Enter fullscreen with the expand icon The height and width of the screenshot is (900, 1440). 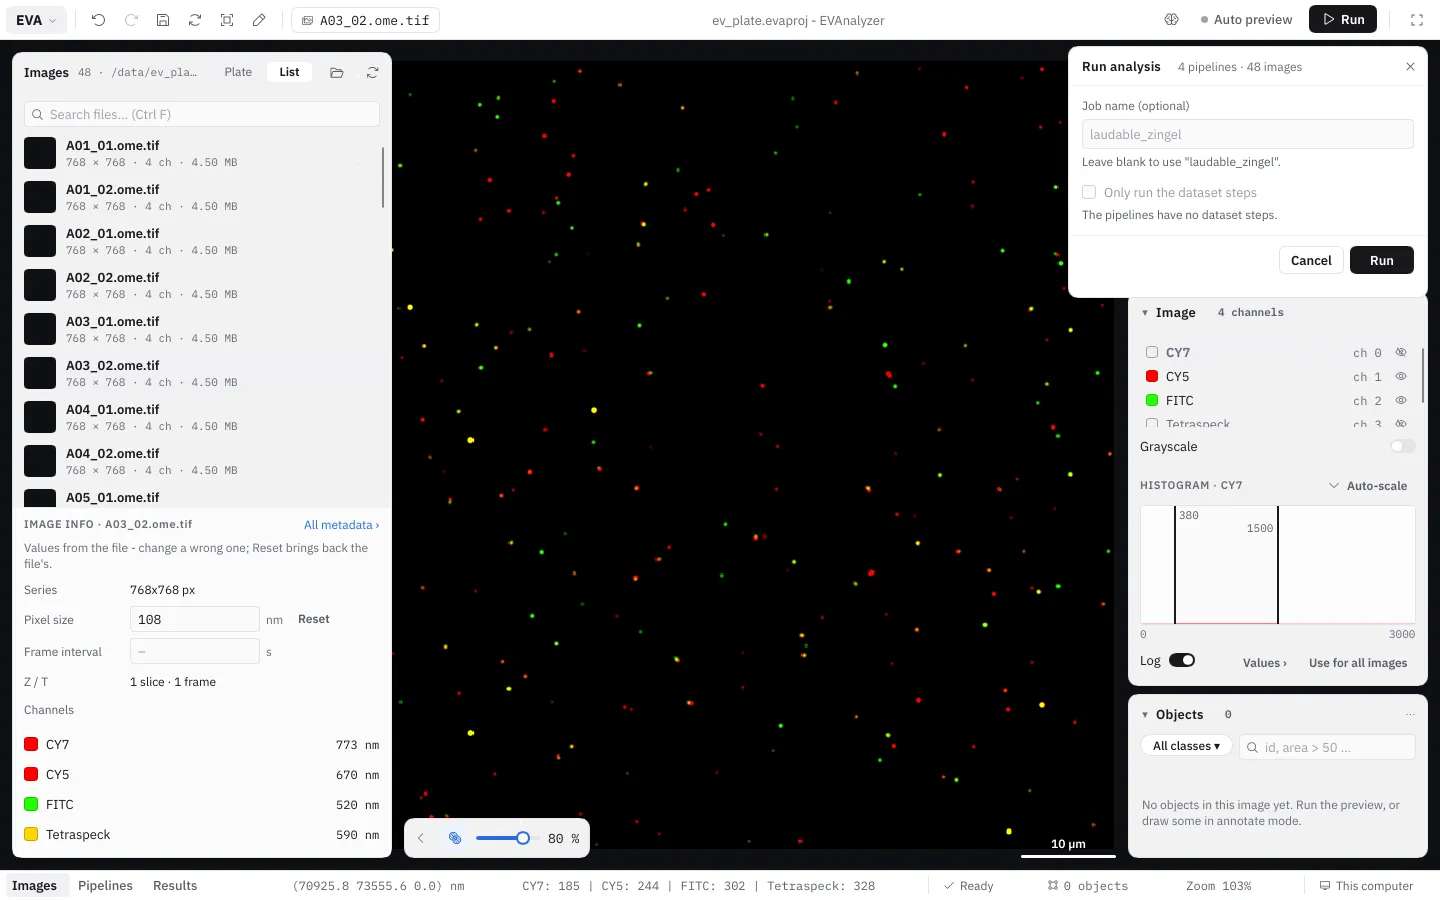(x=1417, y=20)
